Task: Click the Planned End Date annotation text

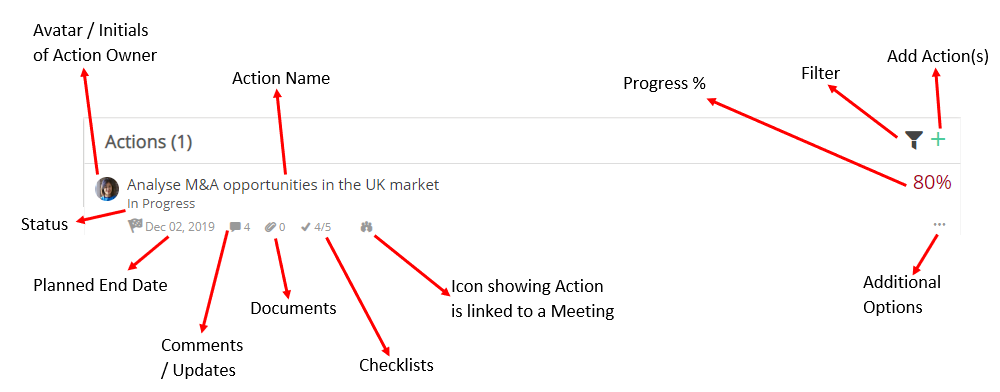Action: point(100,285)
